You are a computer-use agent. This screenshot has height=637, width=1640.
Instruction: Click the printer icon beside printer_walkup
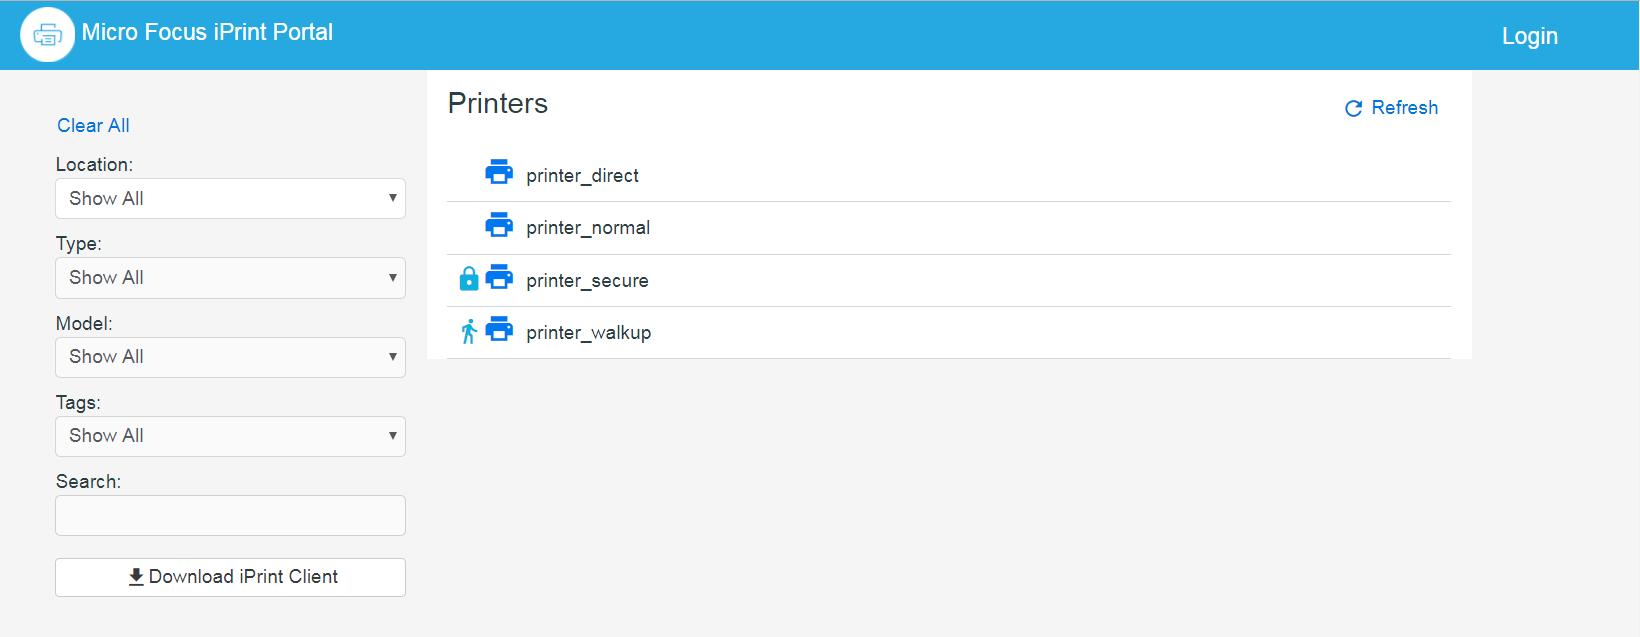499,330
